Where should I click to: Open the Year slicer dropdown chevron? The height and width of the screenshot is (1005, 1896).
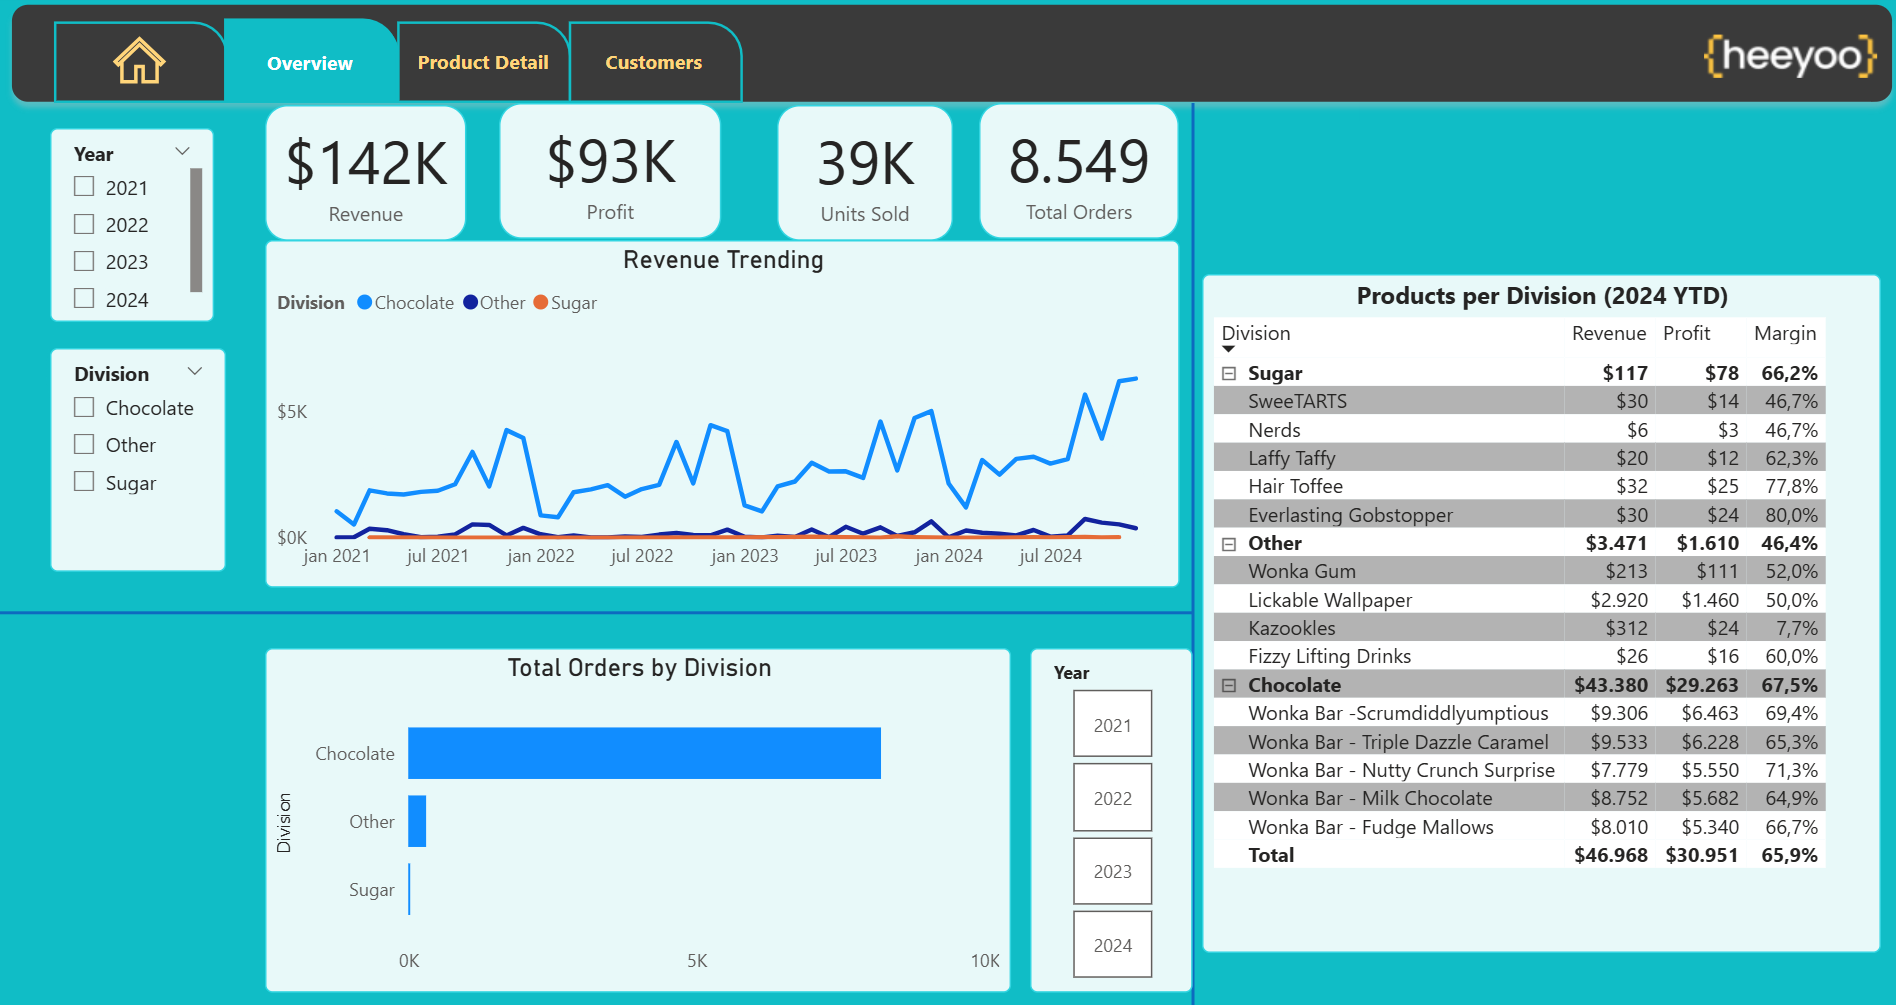click(183, 151)
